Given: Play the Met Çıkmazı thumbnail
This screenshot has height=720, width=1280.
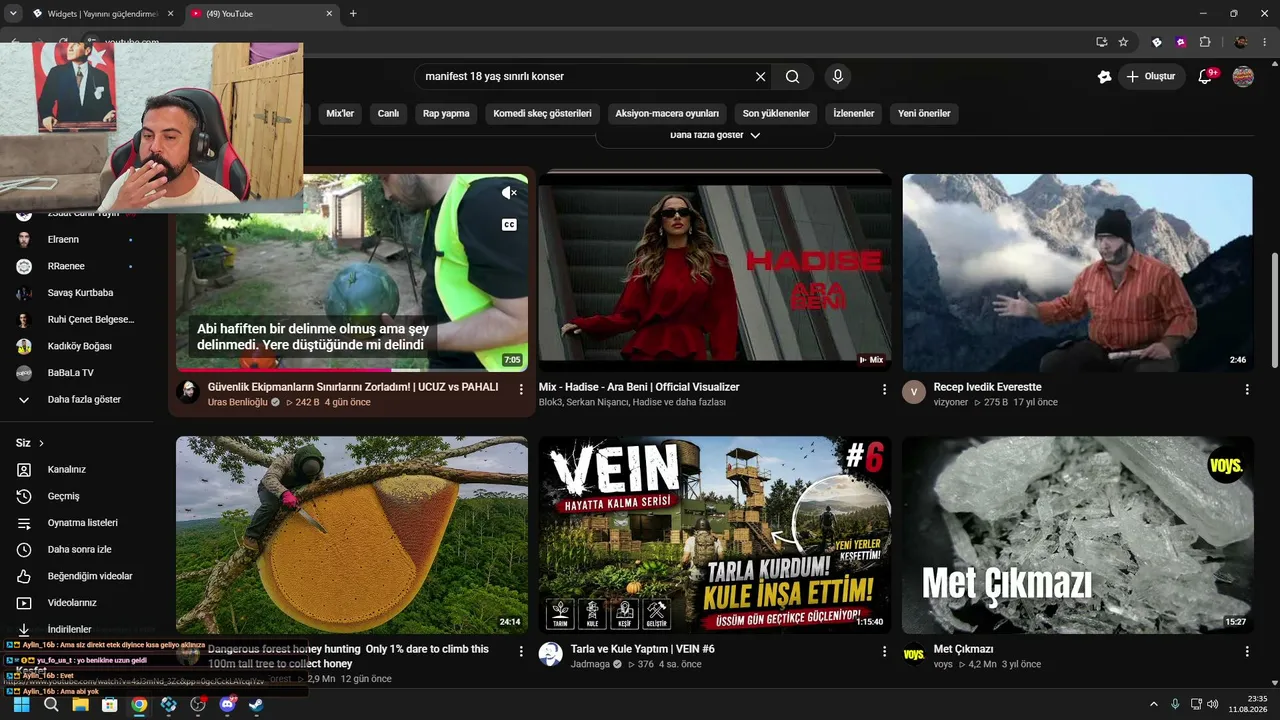Looking at the screenshot, I should point(1077,535).
